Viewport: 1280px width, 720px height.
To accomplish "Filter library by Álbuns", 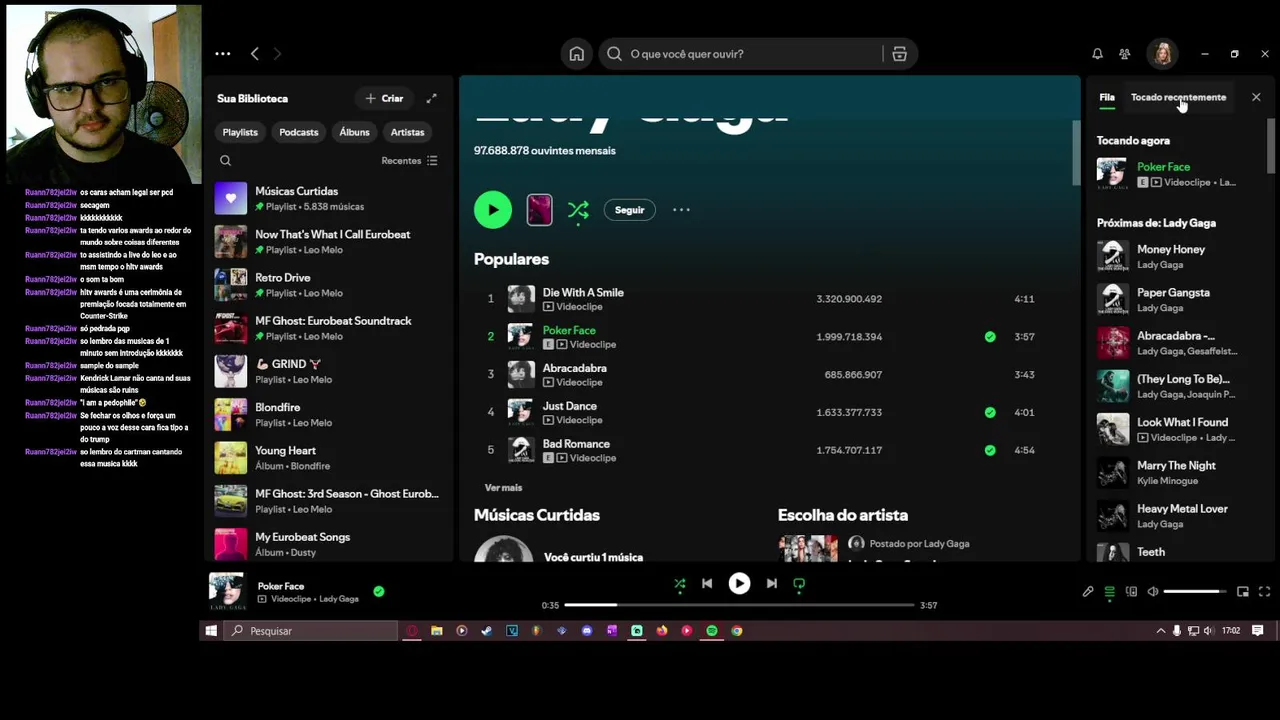I will (x=354, y=132).
